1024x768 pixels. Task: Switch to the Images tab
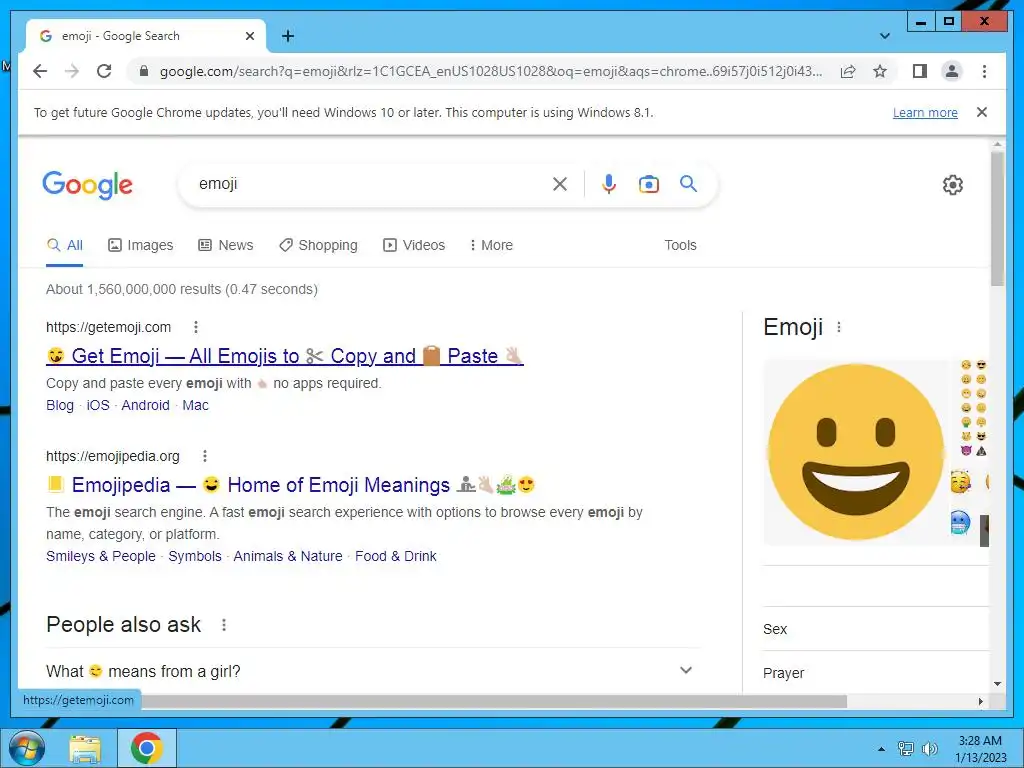point(140,246)
